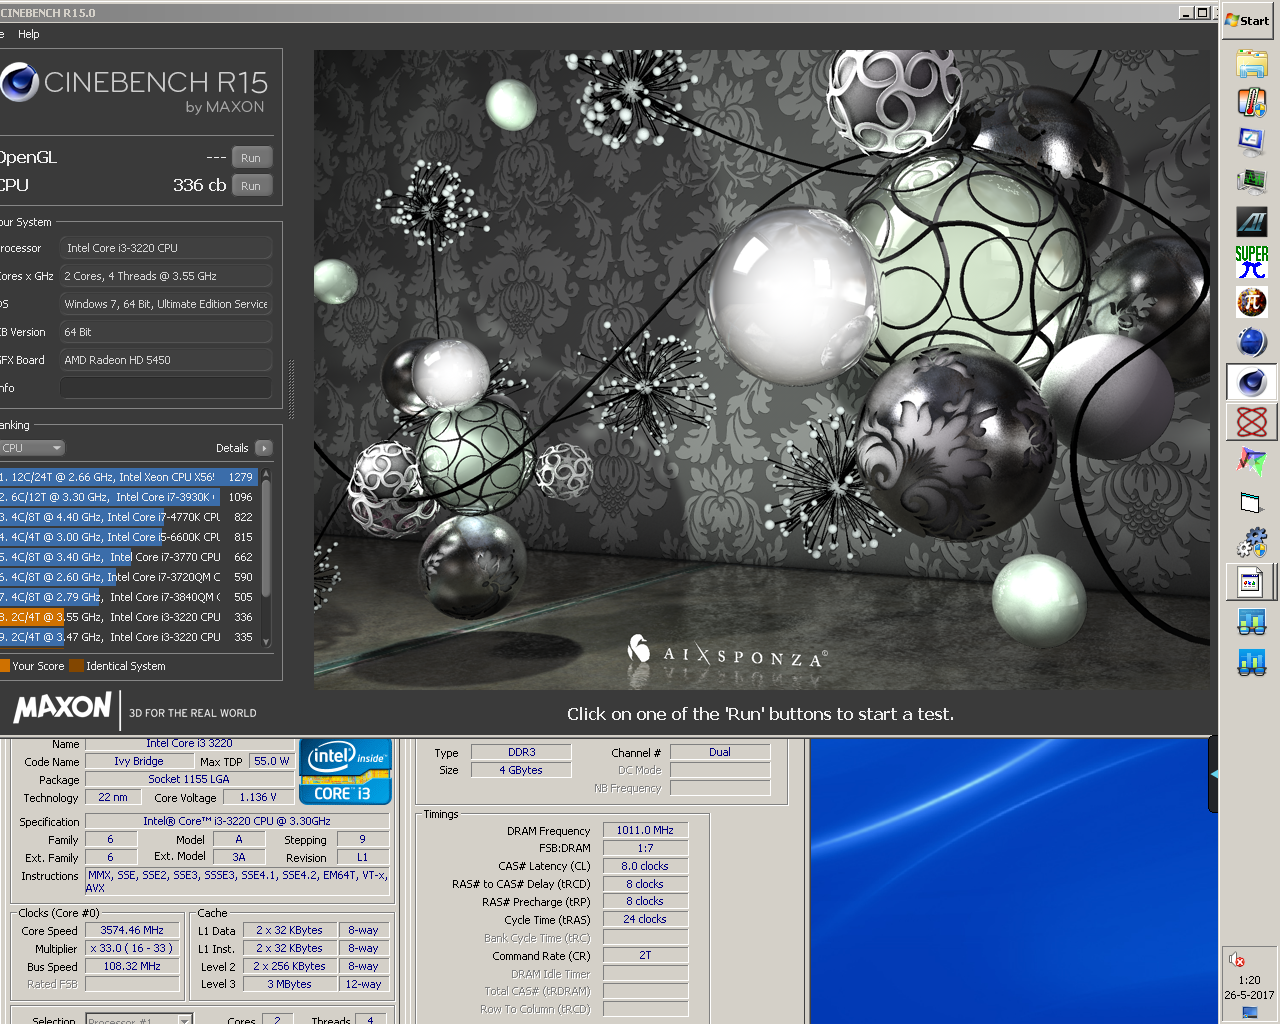
Task: Click the Intel inside Core i3 badge
Action: coord(345,773)
